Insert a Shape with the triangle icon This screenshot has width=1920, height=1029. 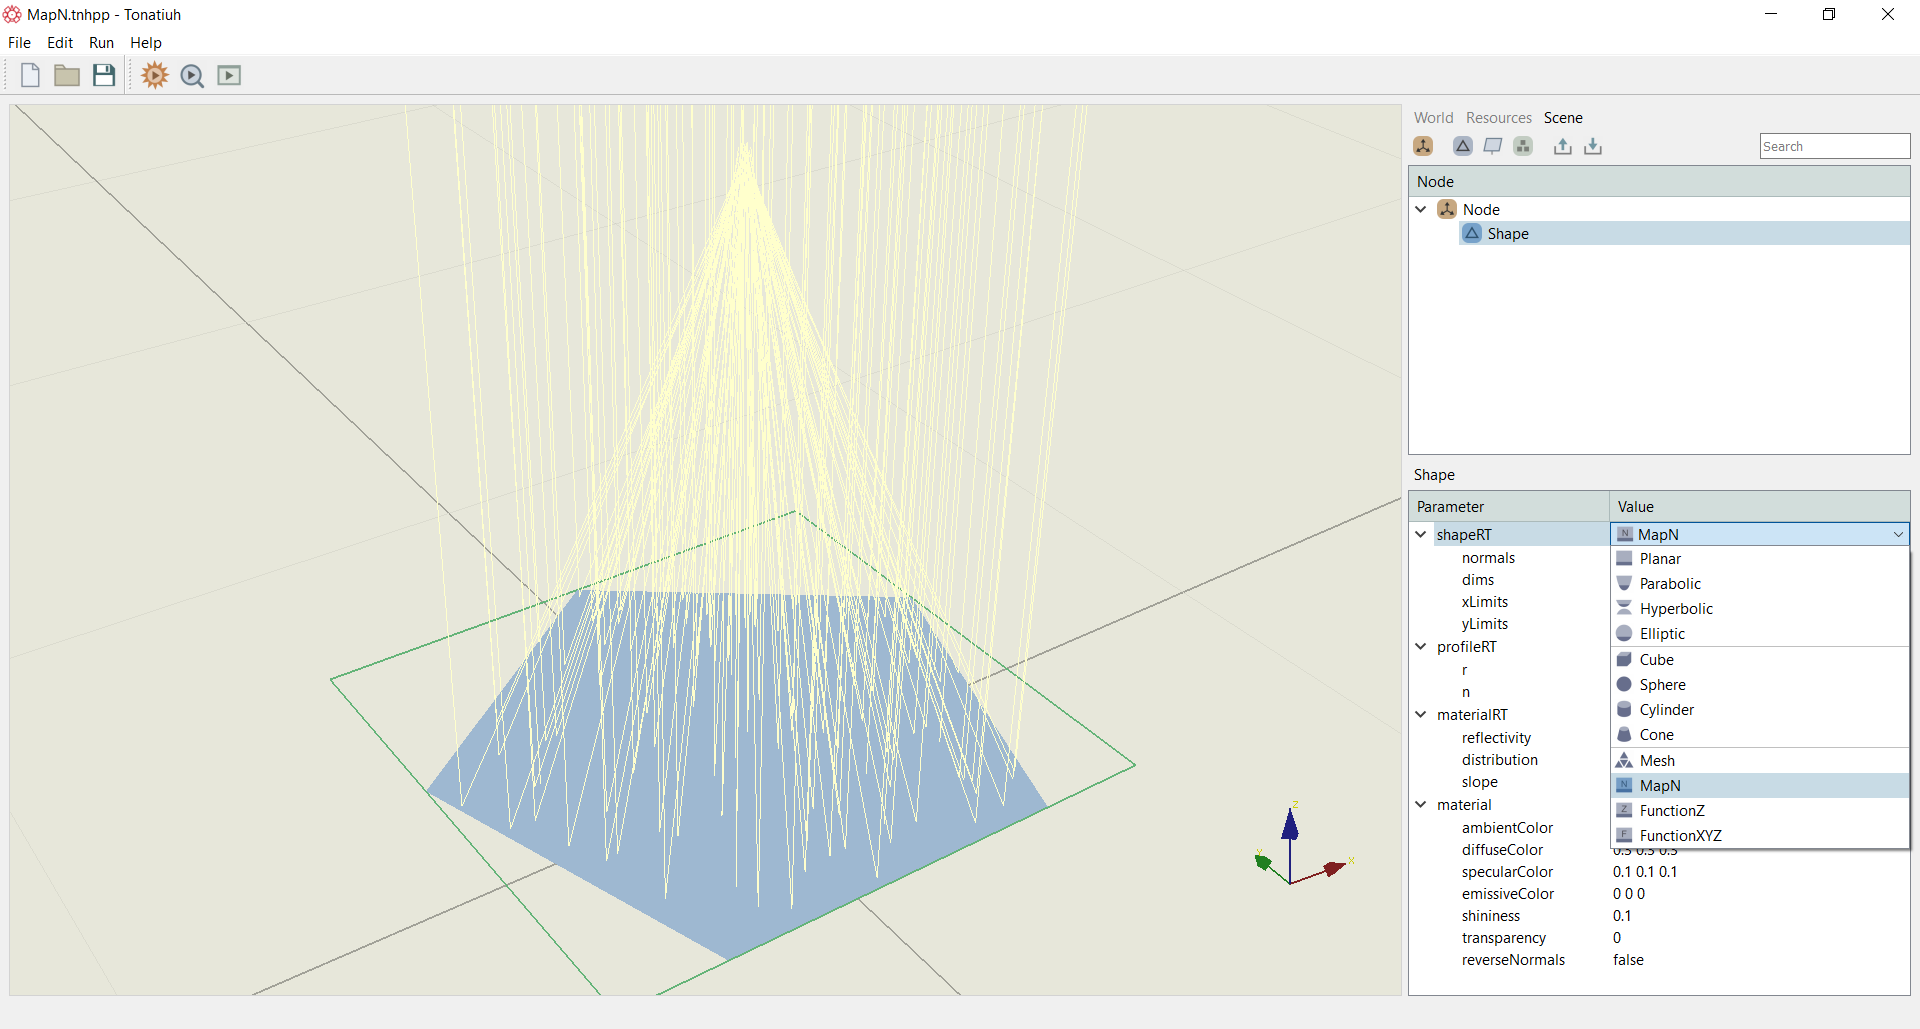(x=1463, y=146)
